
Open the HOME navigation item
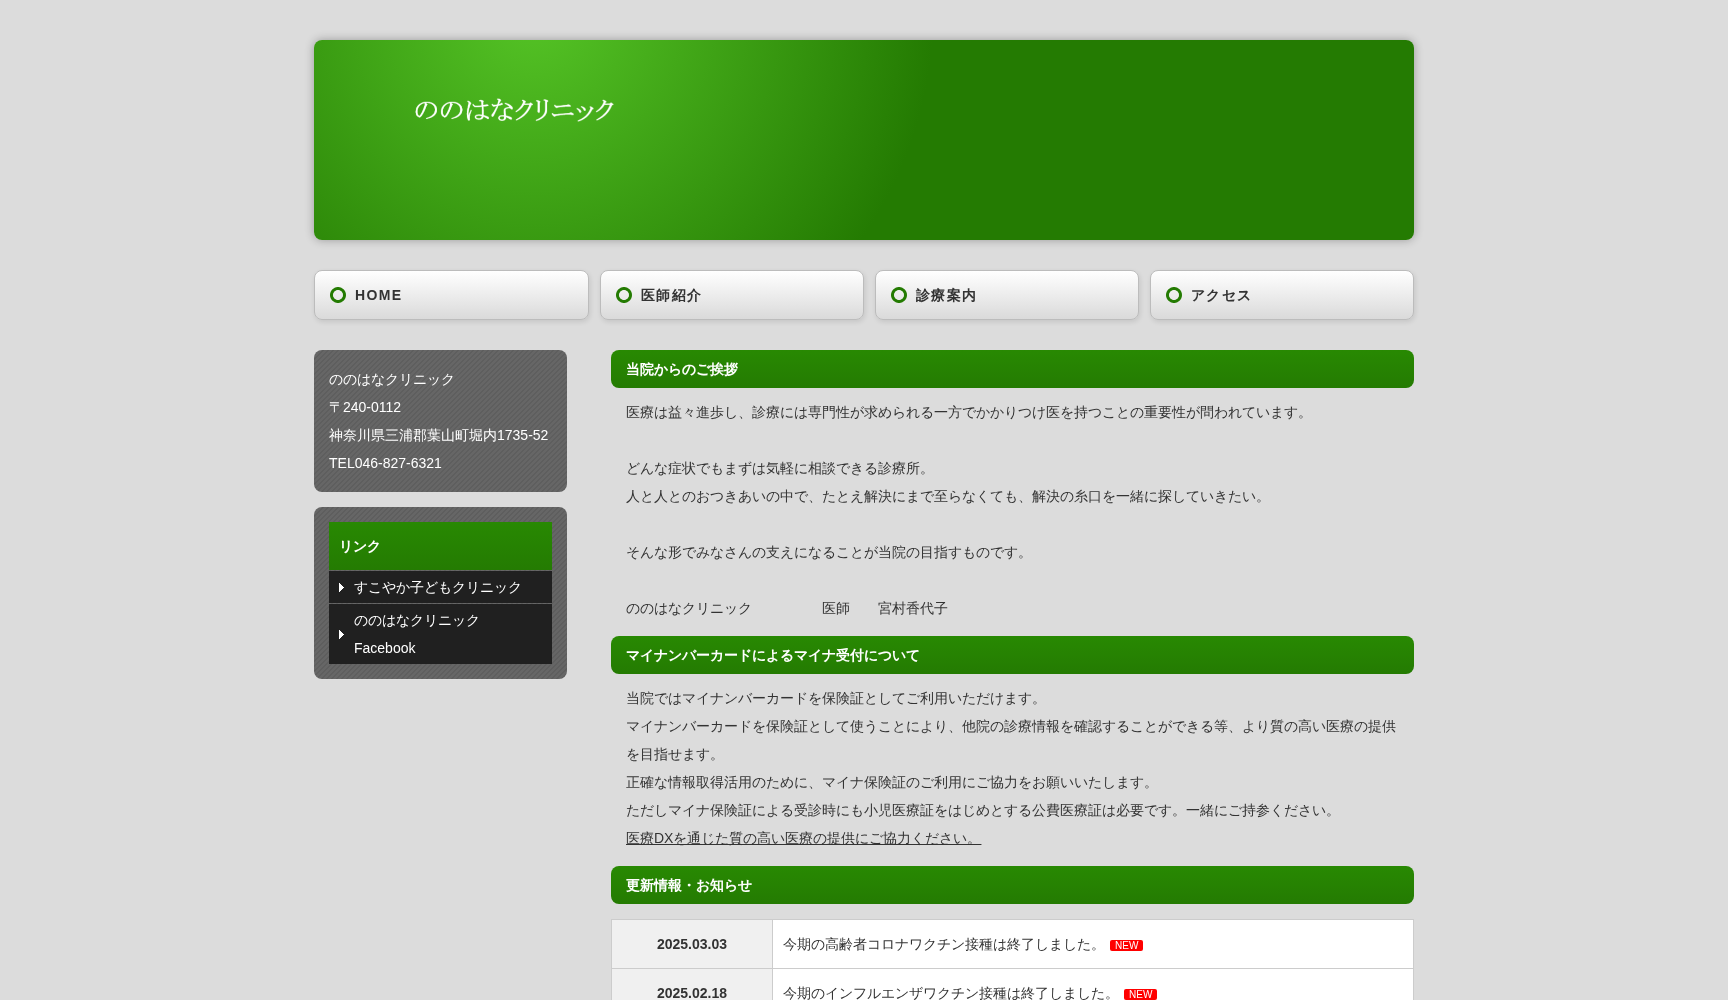pos(379,295)
